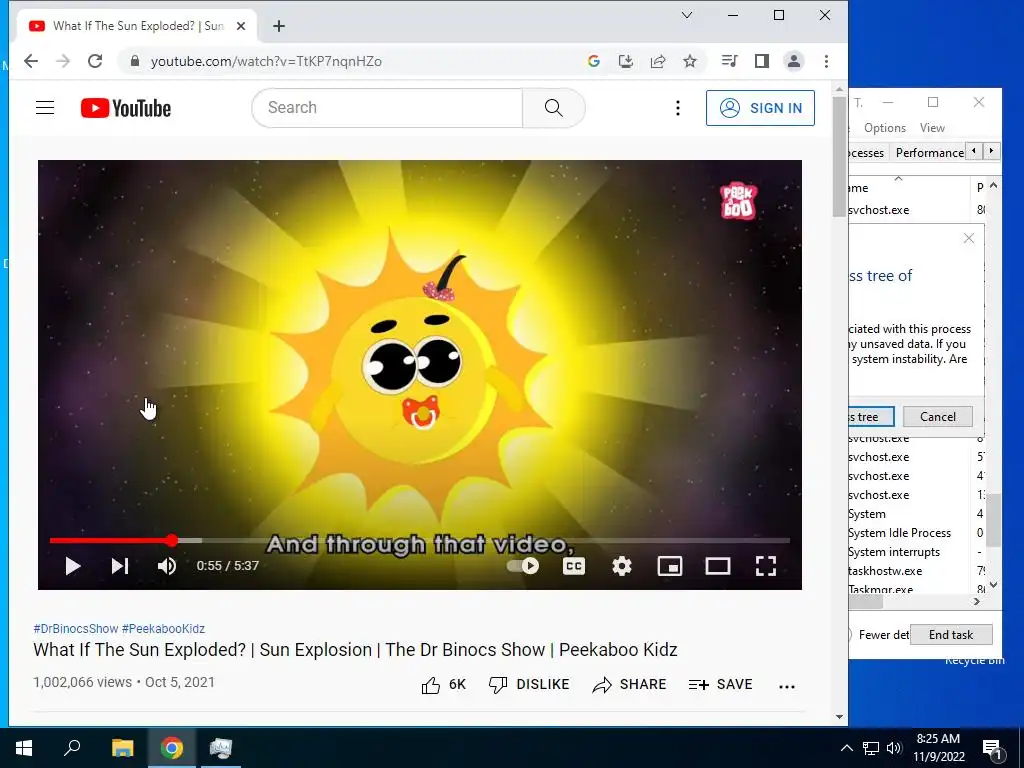This screenshot has width=1024, height=768.
Task: Open taskbar search magnifier
Action: 72,747
